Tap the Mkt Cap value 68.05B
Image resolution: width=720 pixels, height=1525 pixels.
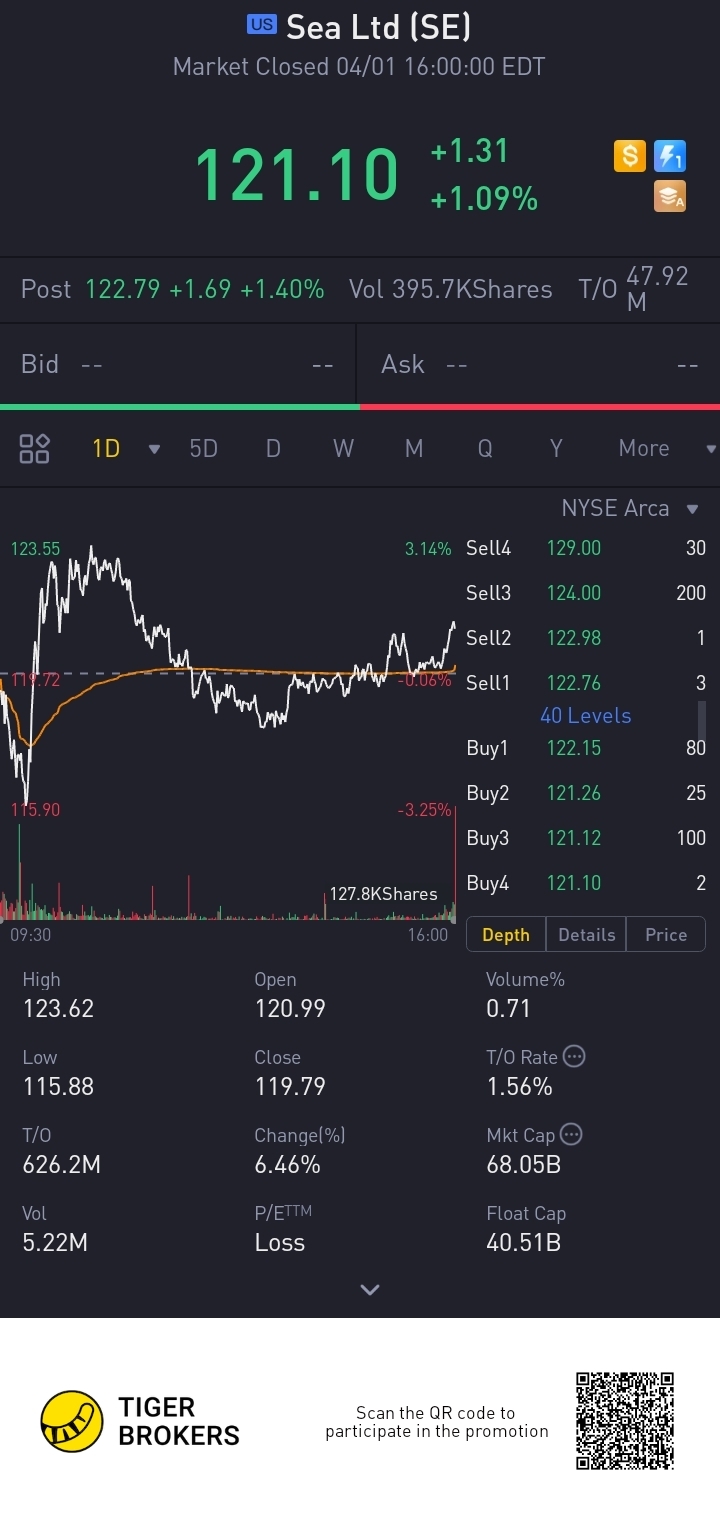(523, 1164)
